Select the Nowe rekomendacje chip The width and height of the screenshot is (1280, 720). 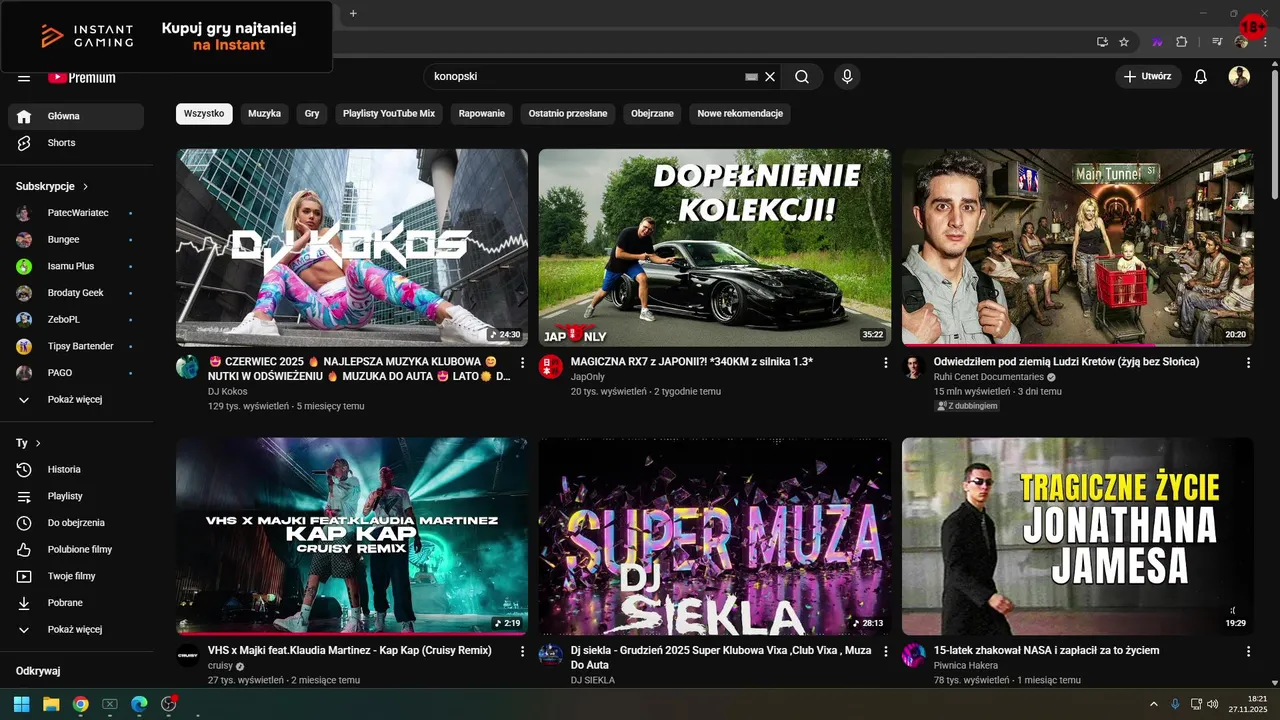(740, 114)
